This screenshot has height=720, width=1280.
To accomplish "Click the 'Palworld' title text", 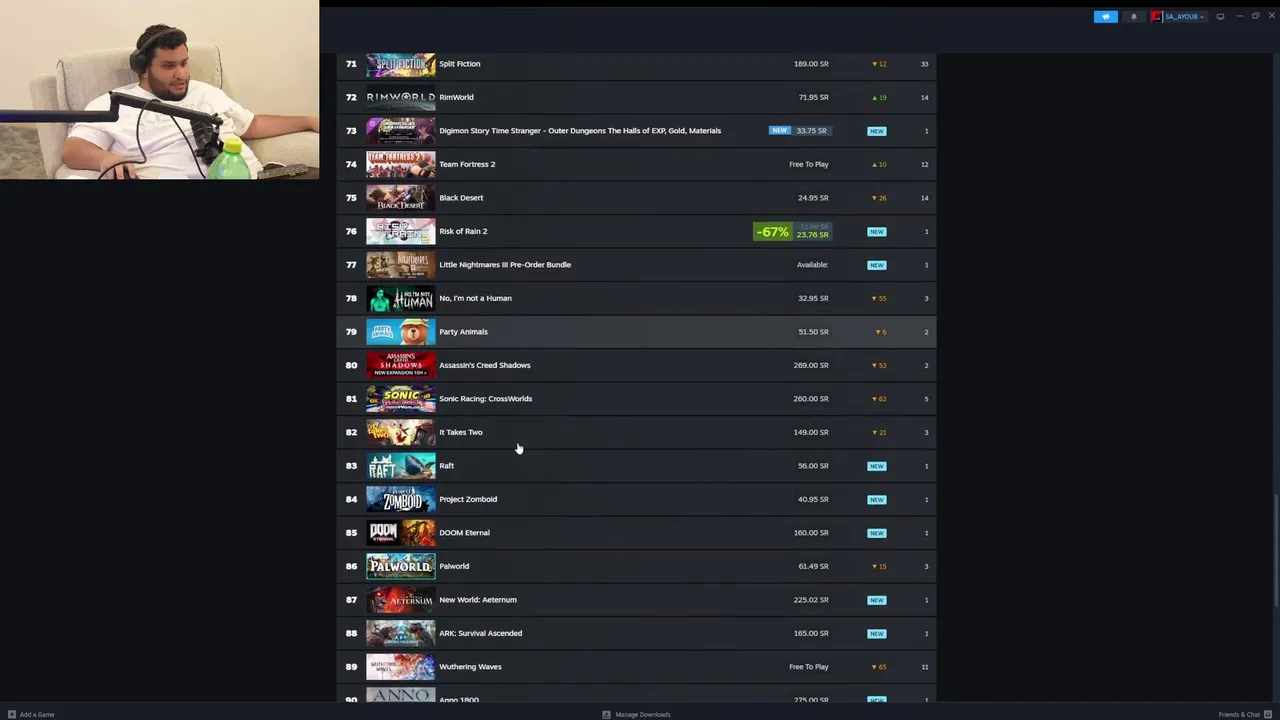I will (454, 566).
